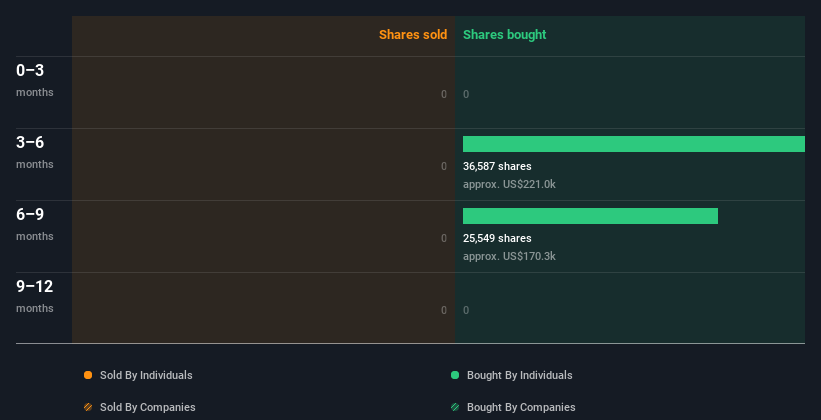The height and width of the screenshot is (420, 821).
Task: Click the green bar for 6–9 months
Action: pos(590,216)
